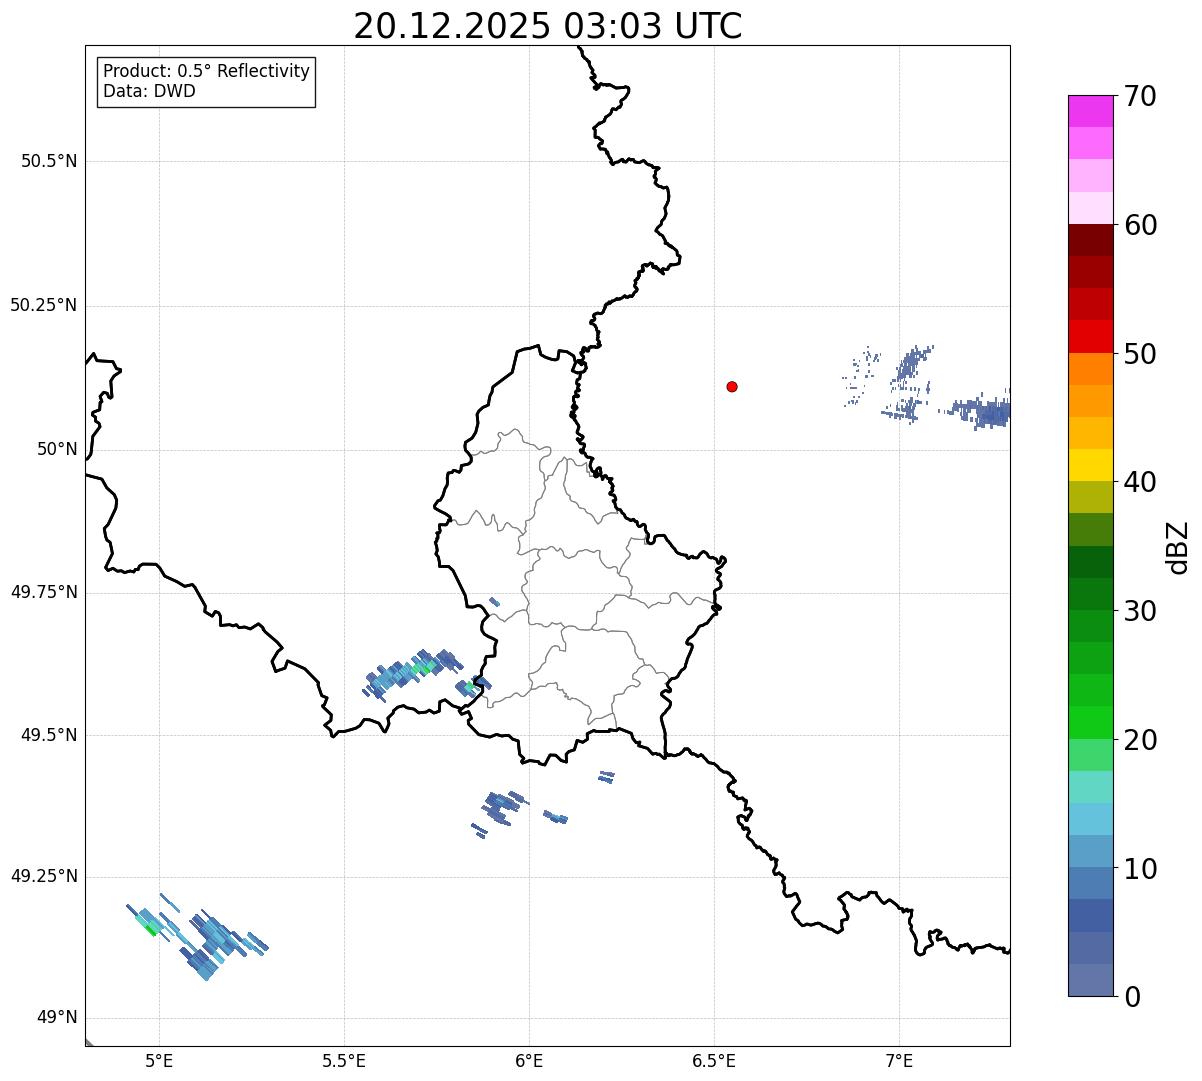
Task: Click the yellow swatch just above 40
Action: [1091, 465]
